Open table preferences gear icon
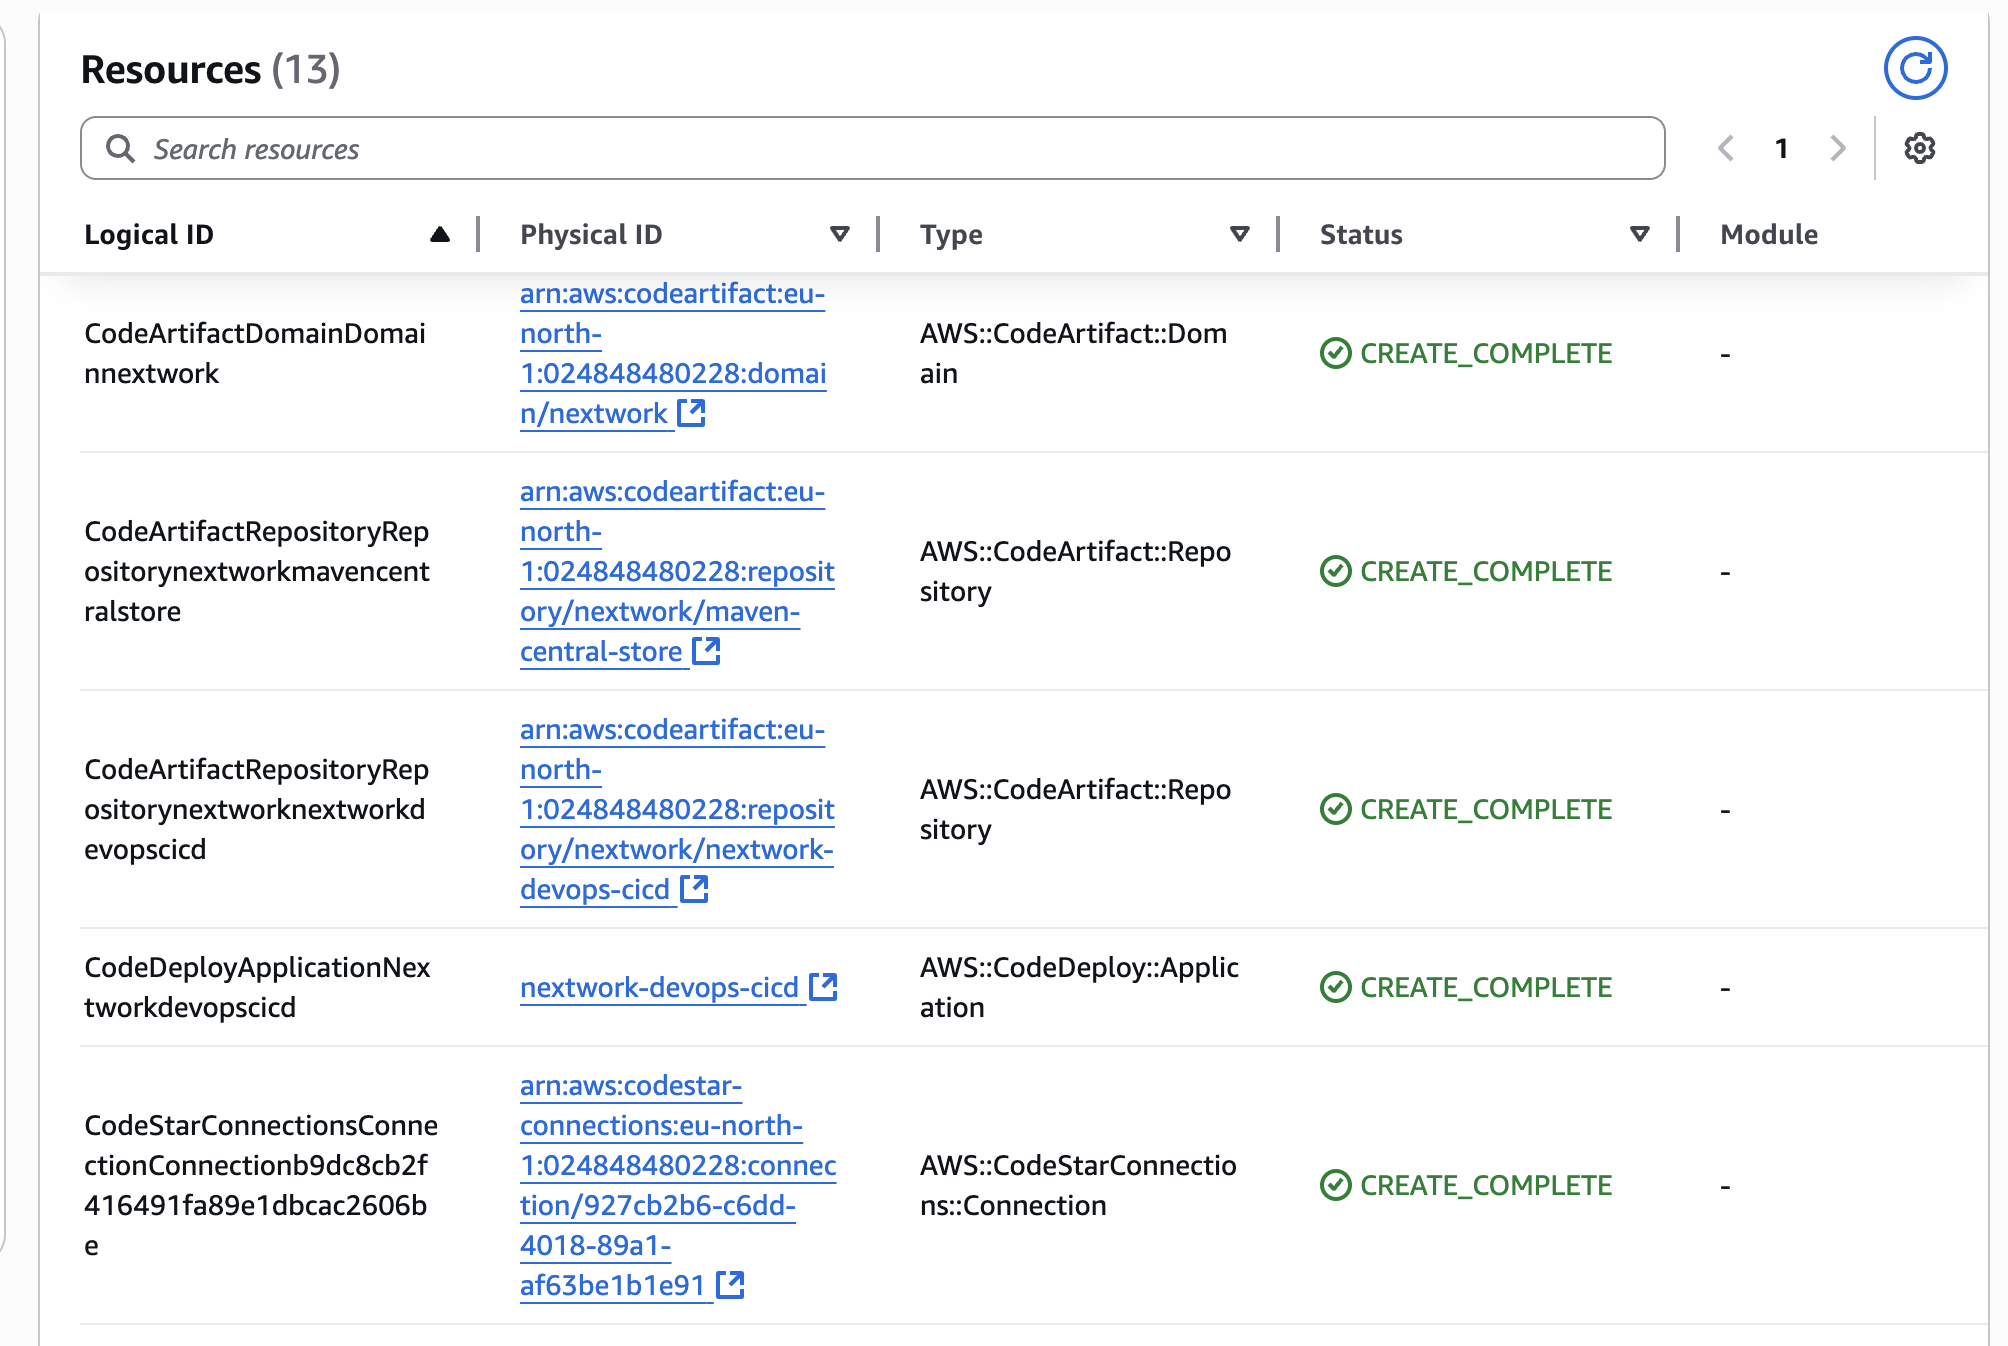The height and width of the screenshot is (1346, 2008). 1919,148
